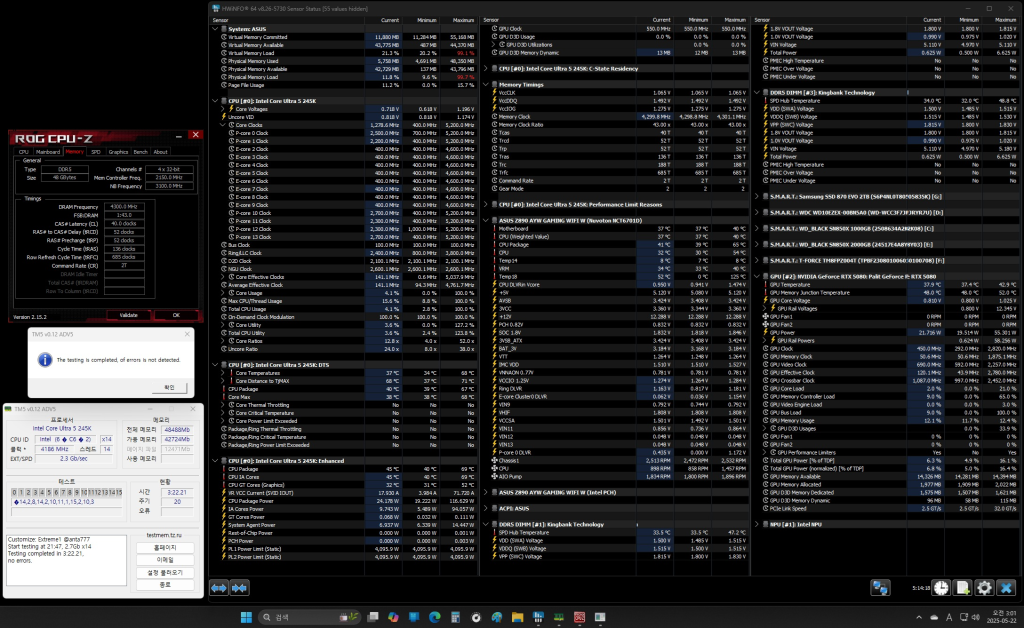Open the HWiNFO network monitoring icon
Image resolution: width=1024 pixels, height=628 pixels.
(880, 588)
